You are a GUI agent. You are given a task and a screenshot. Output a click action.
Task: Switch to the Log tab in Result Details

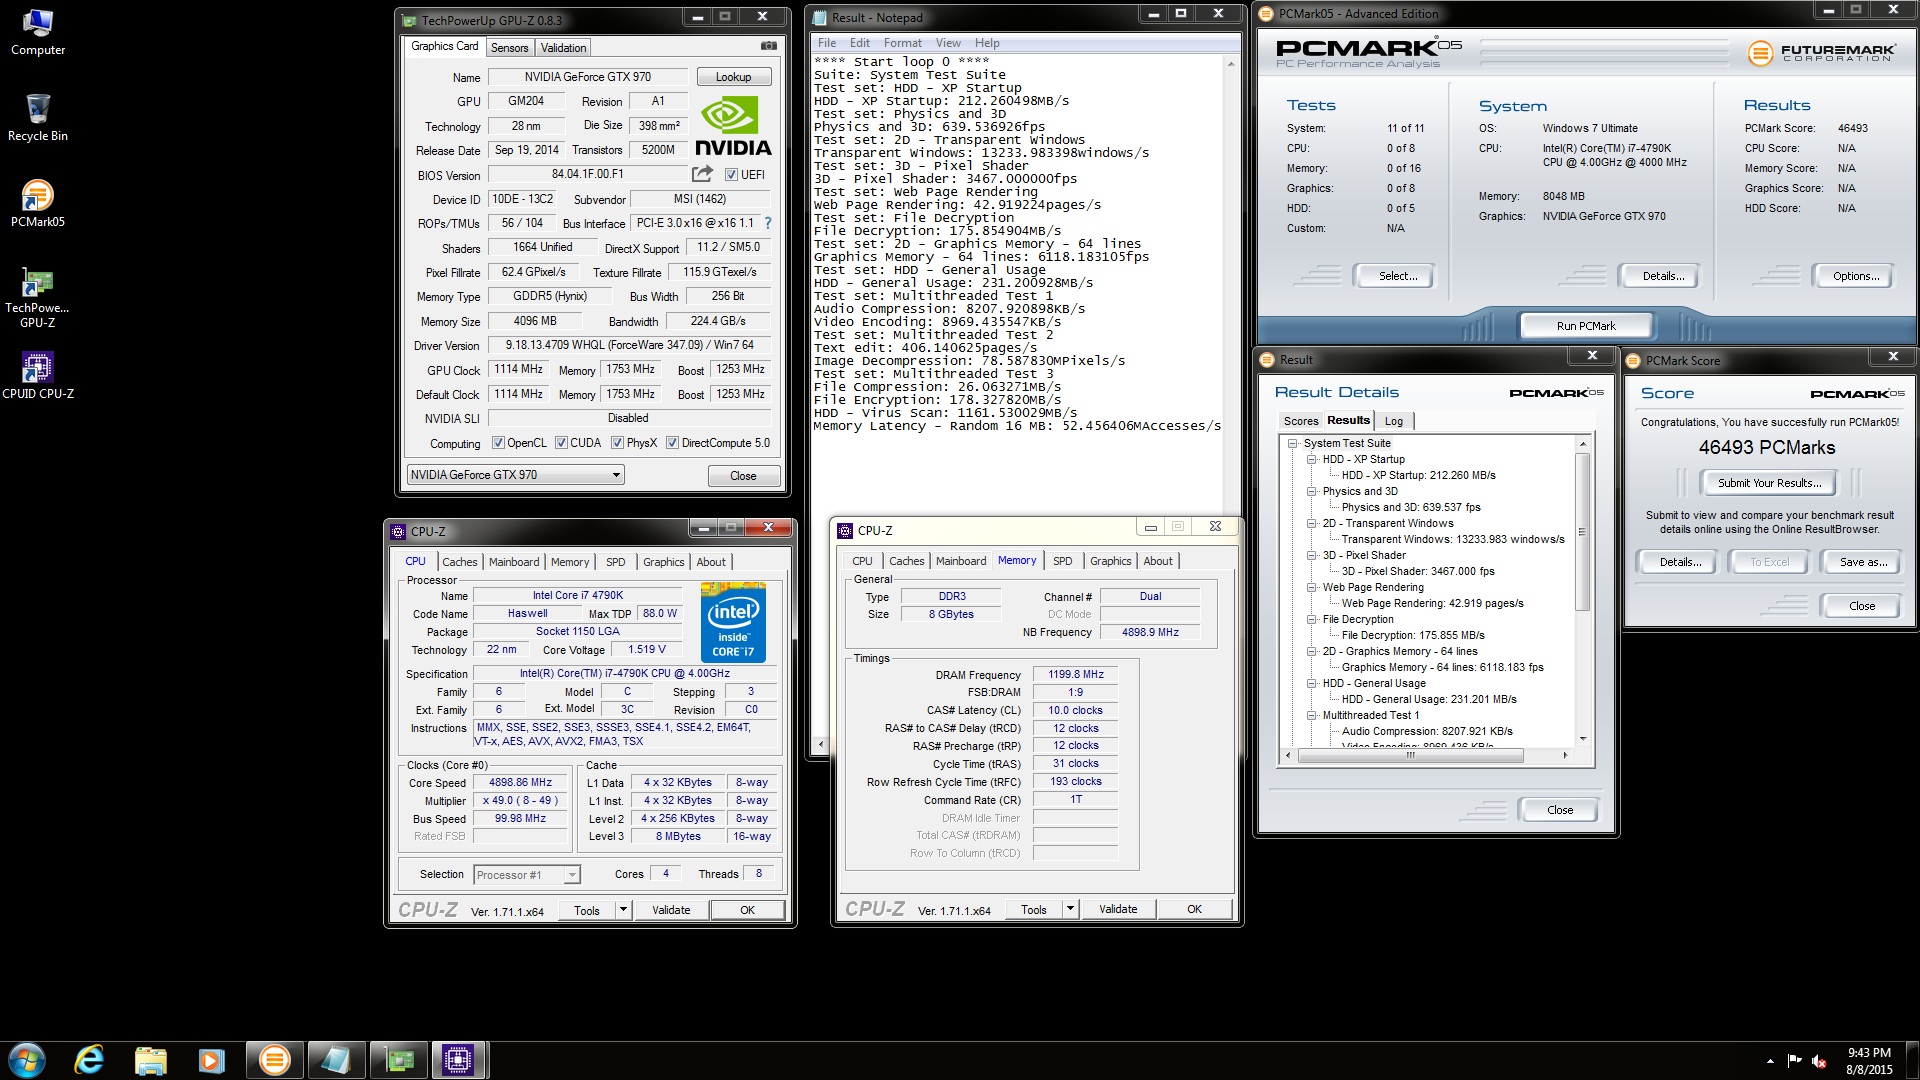[1394, 421]
